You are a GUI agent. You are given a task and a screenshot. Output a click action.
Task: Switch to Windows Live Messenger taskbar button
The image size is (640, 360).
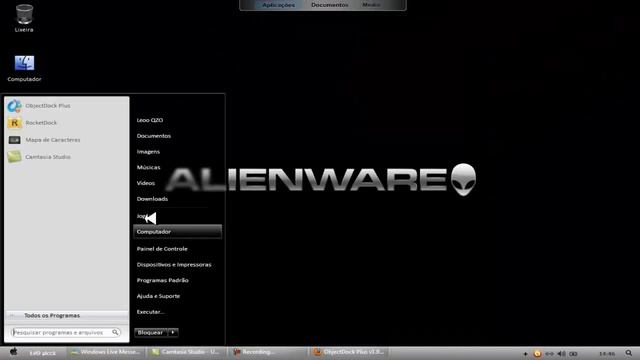(106, 352)
